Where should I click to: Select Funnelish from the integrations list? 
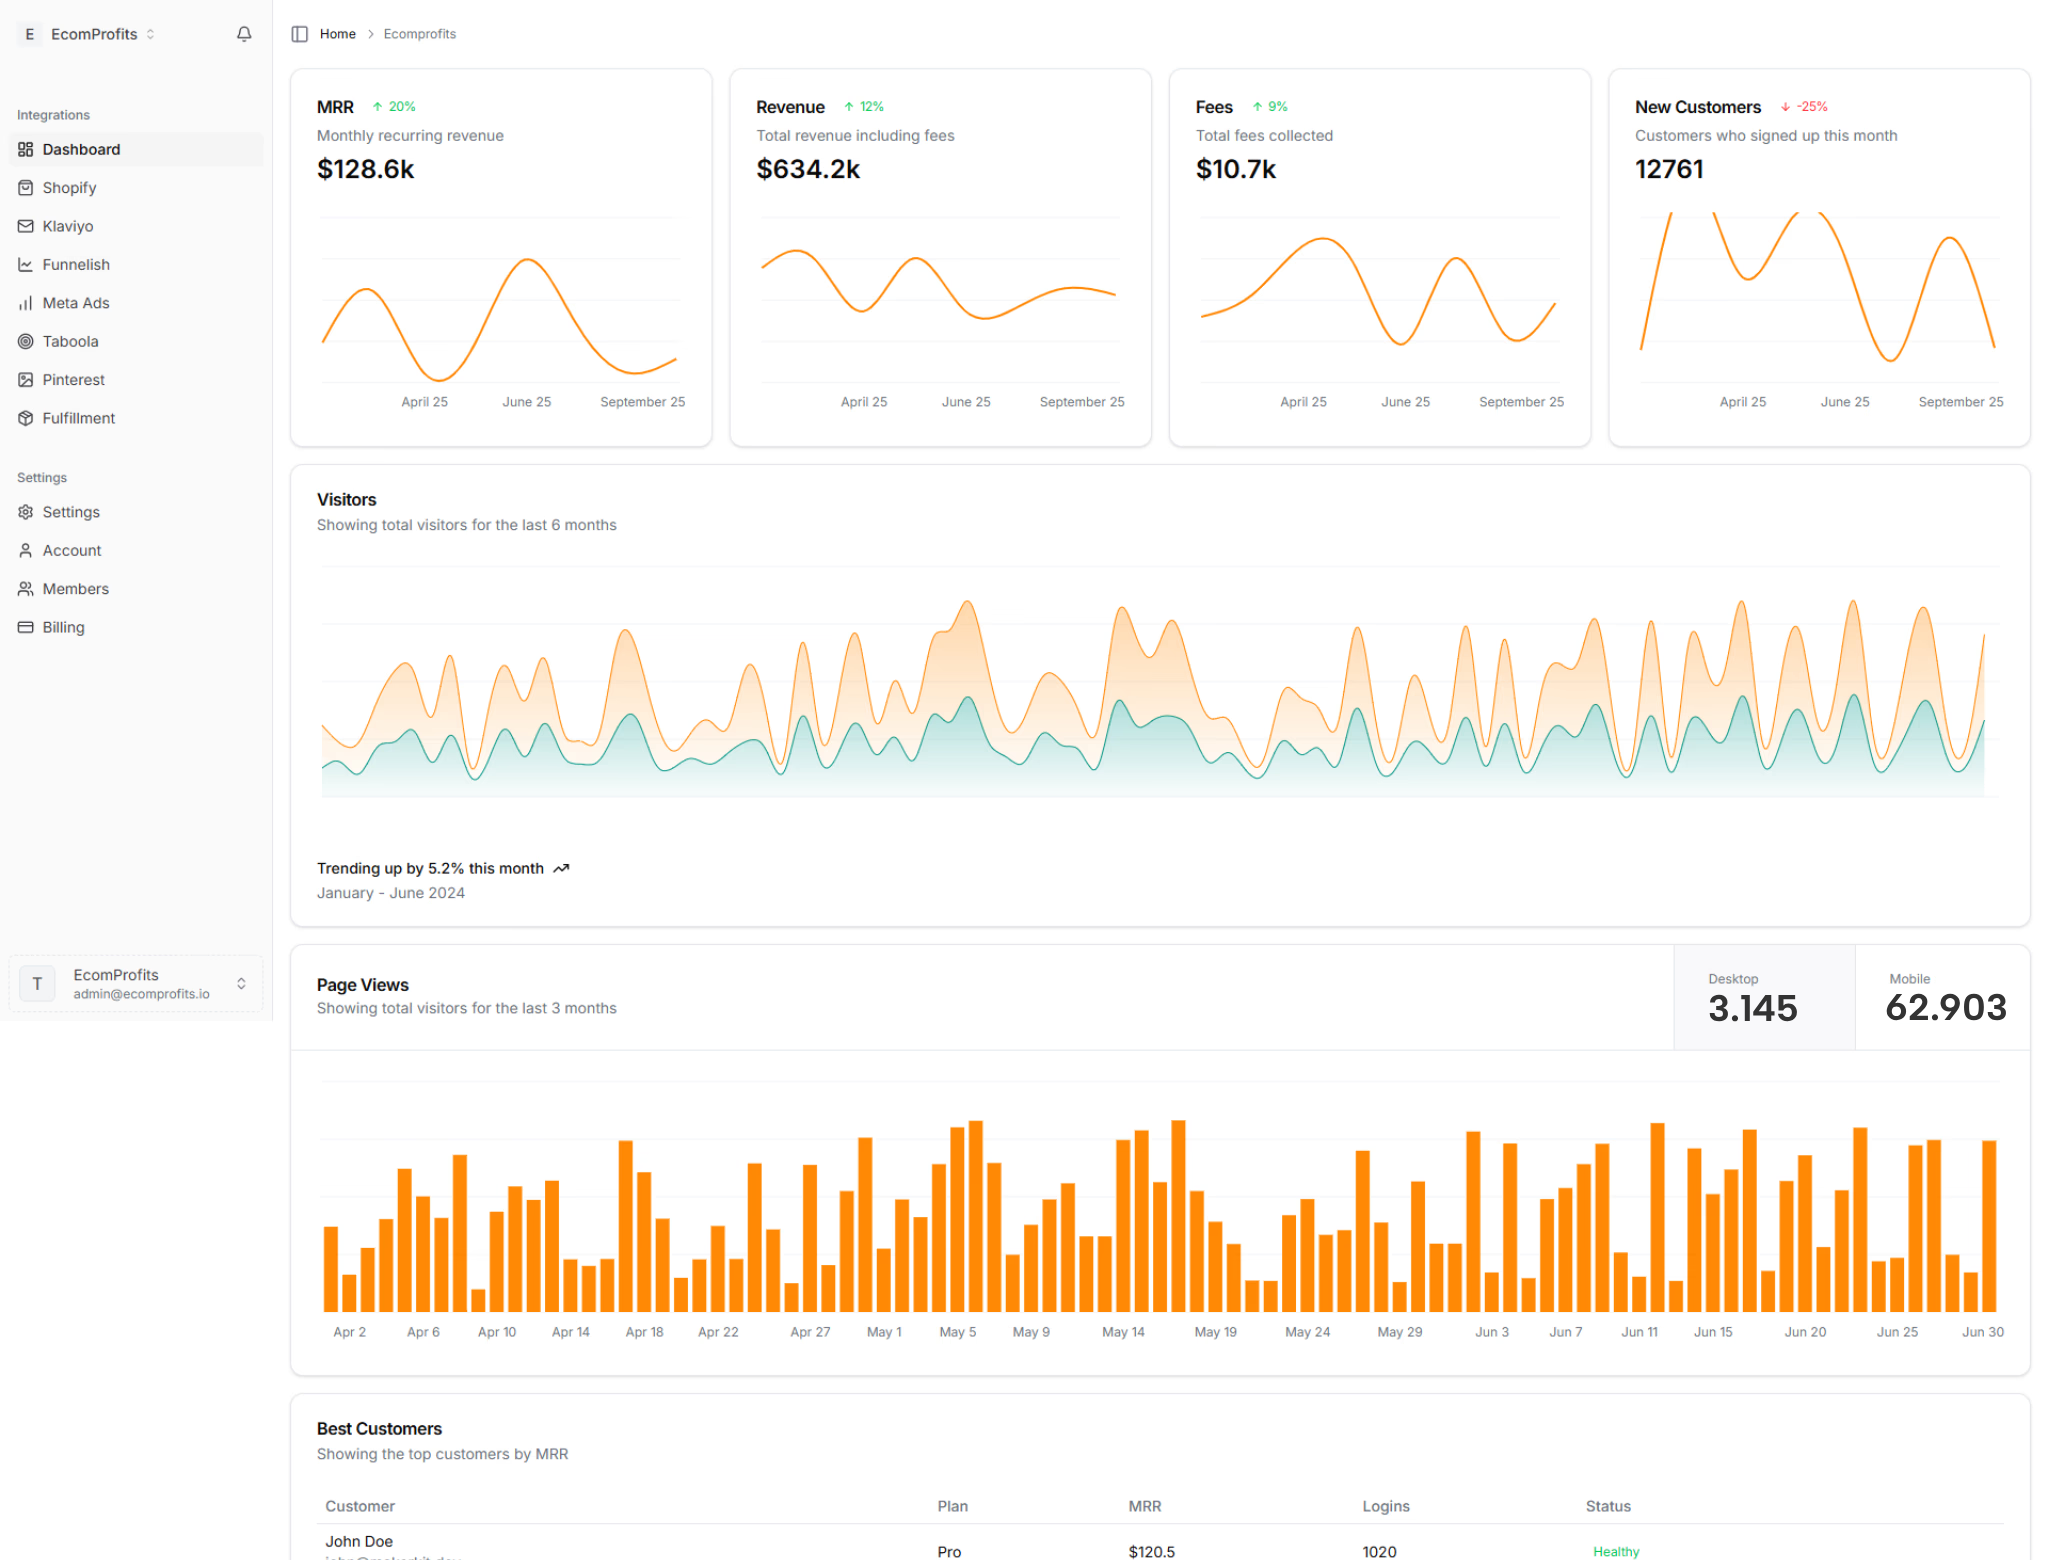pyautogui.click(x=75, y=264)
